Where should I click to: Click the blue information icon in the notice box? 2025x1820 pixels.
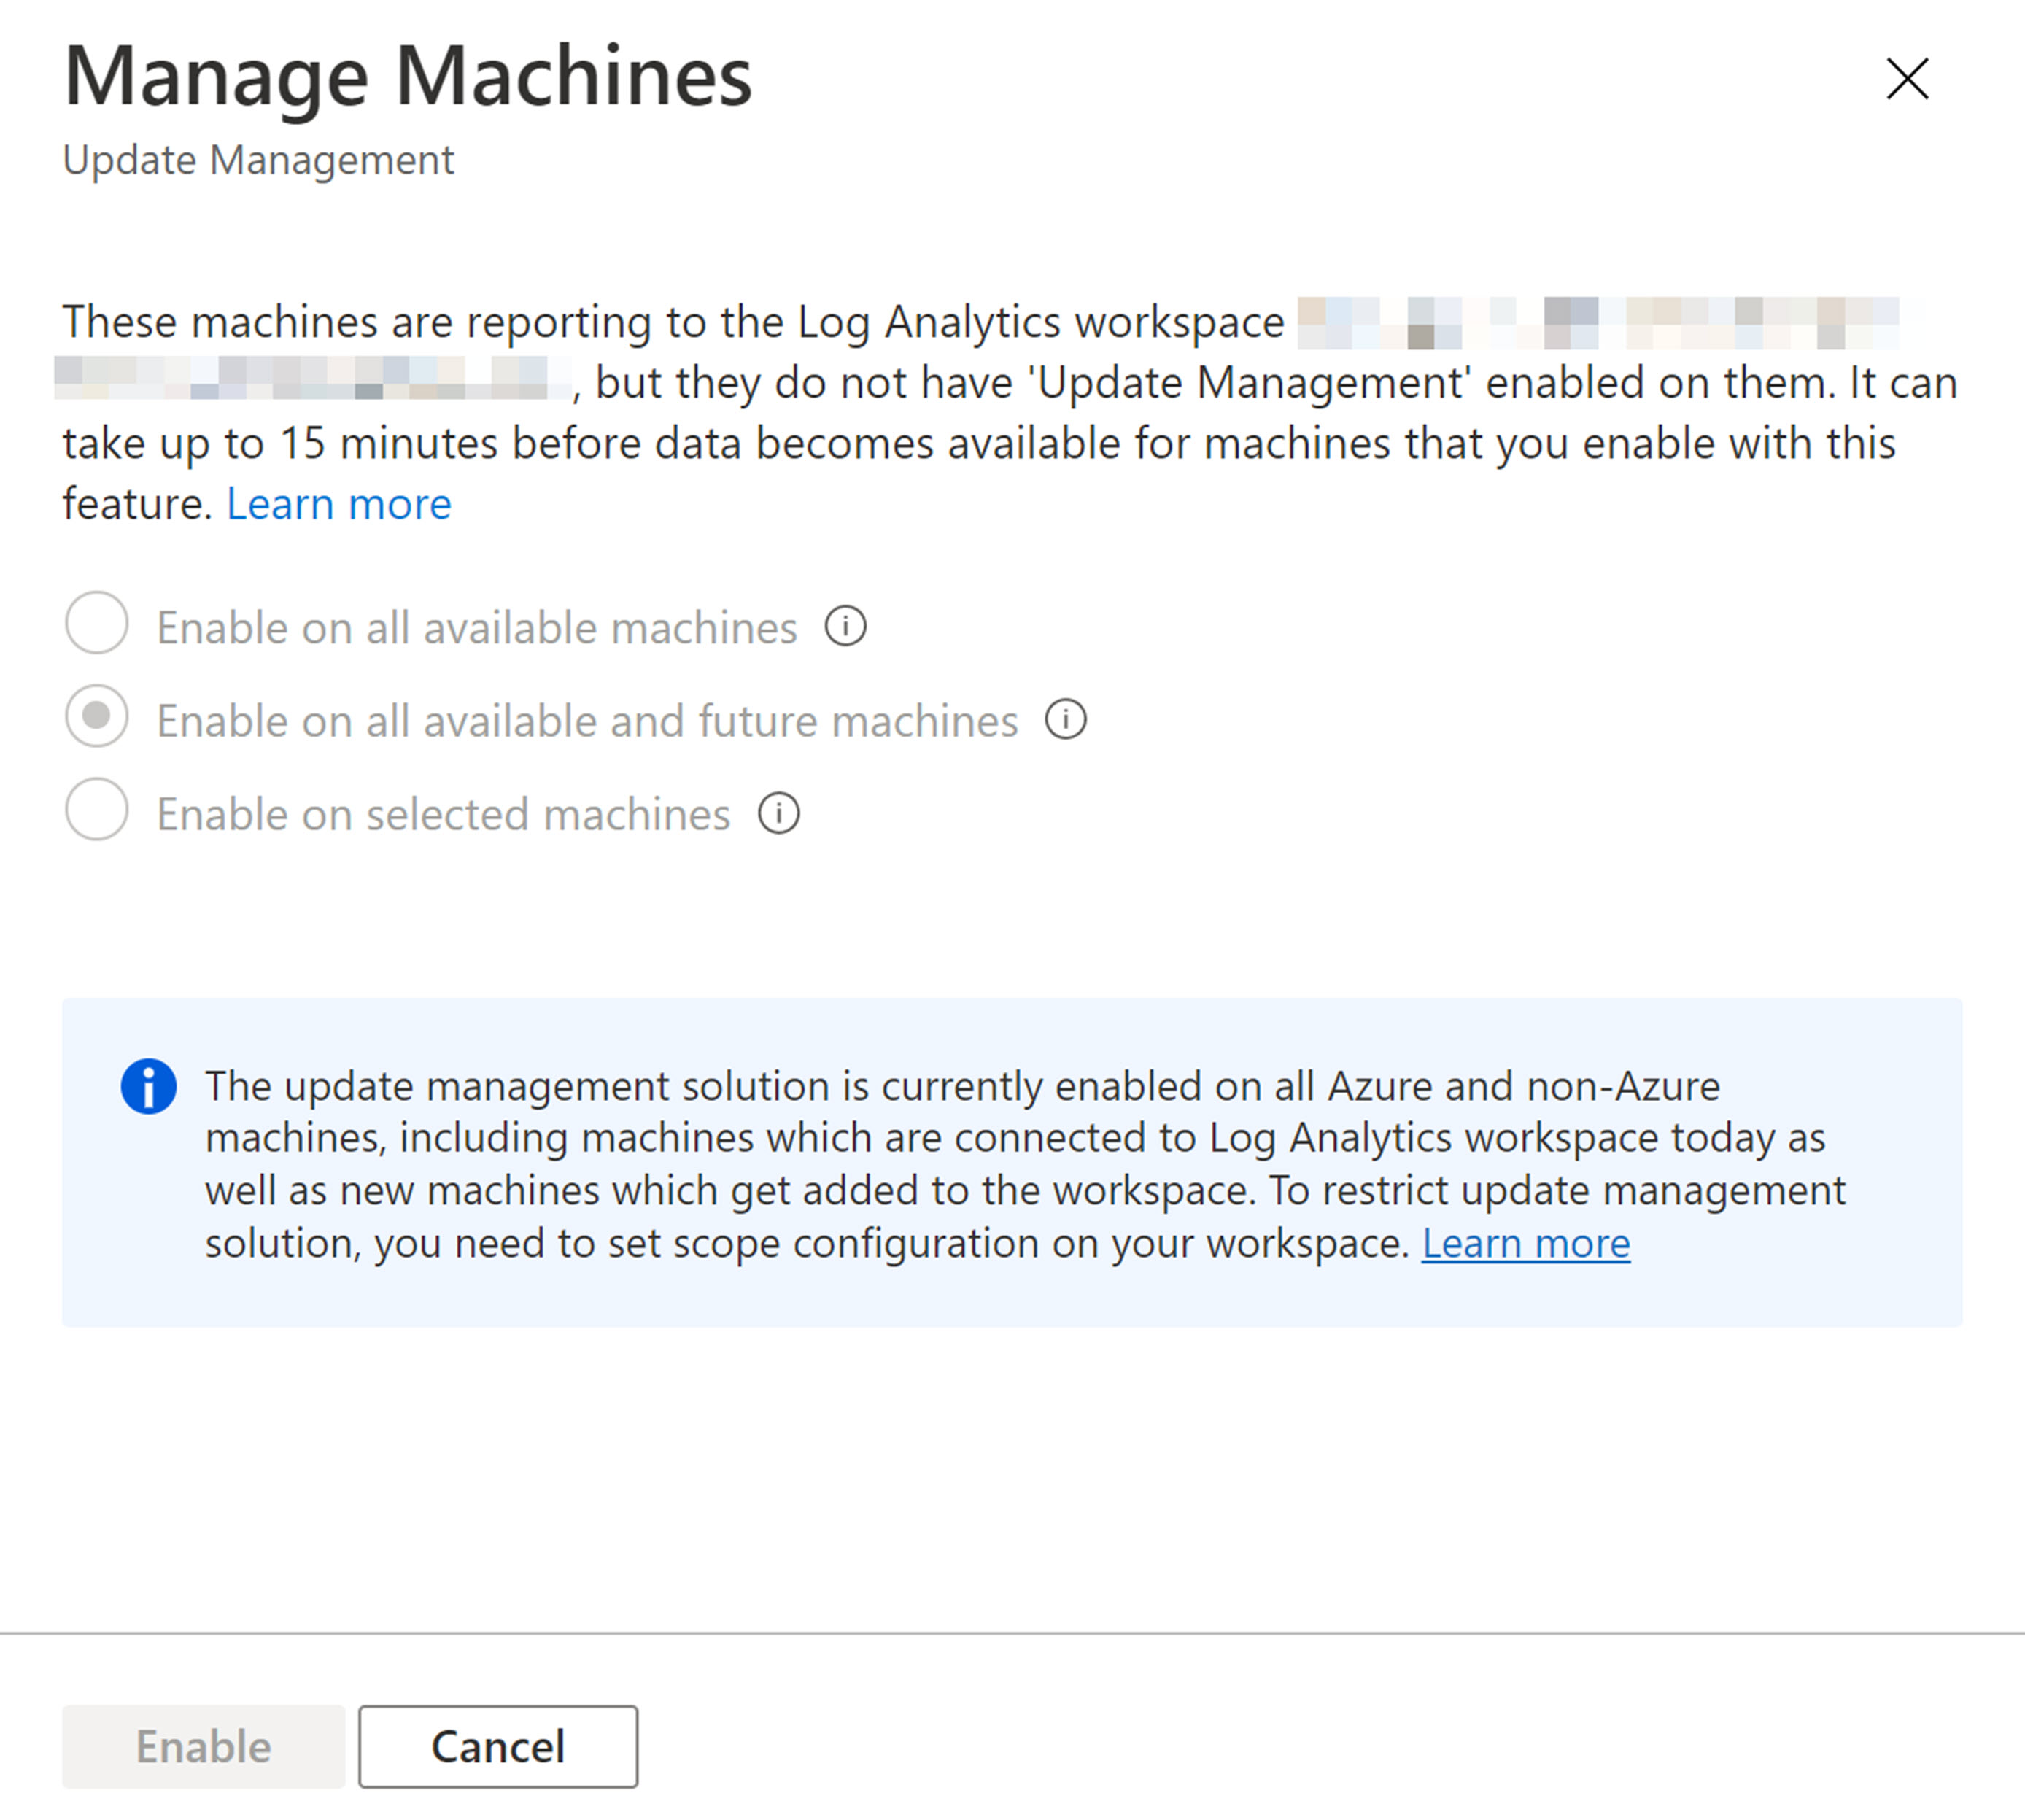[x=149, y=1086]
